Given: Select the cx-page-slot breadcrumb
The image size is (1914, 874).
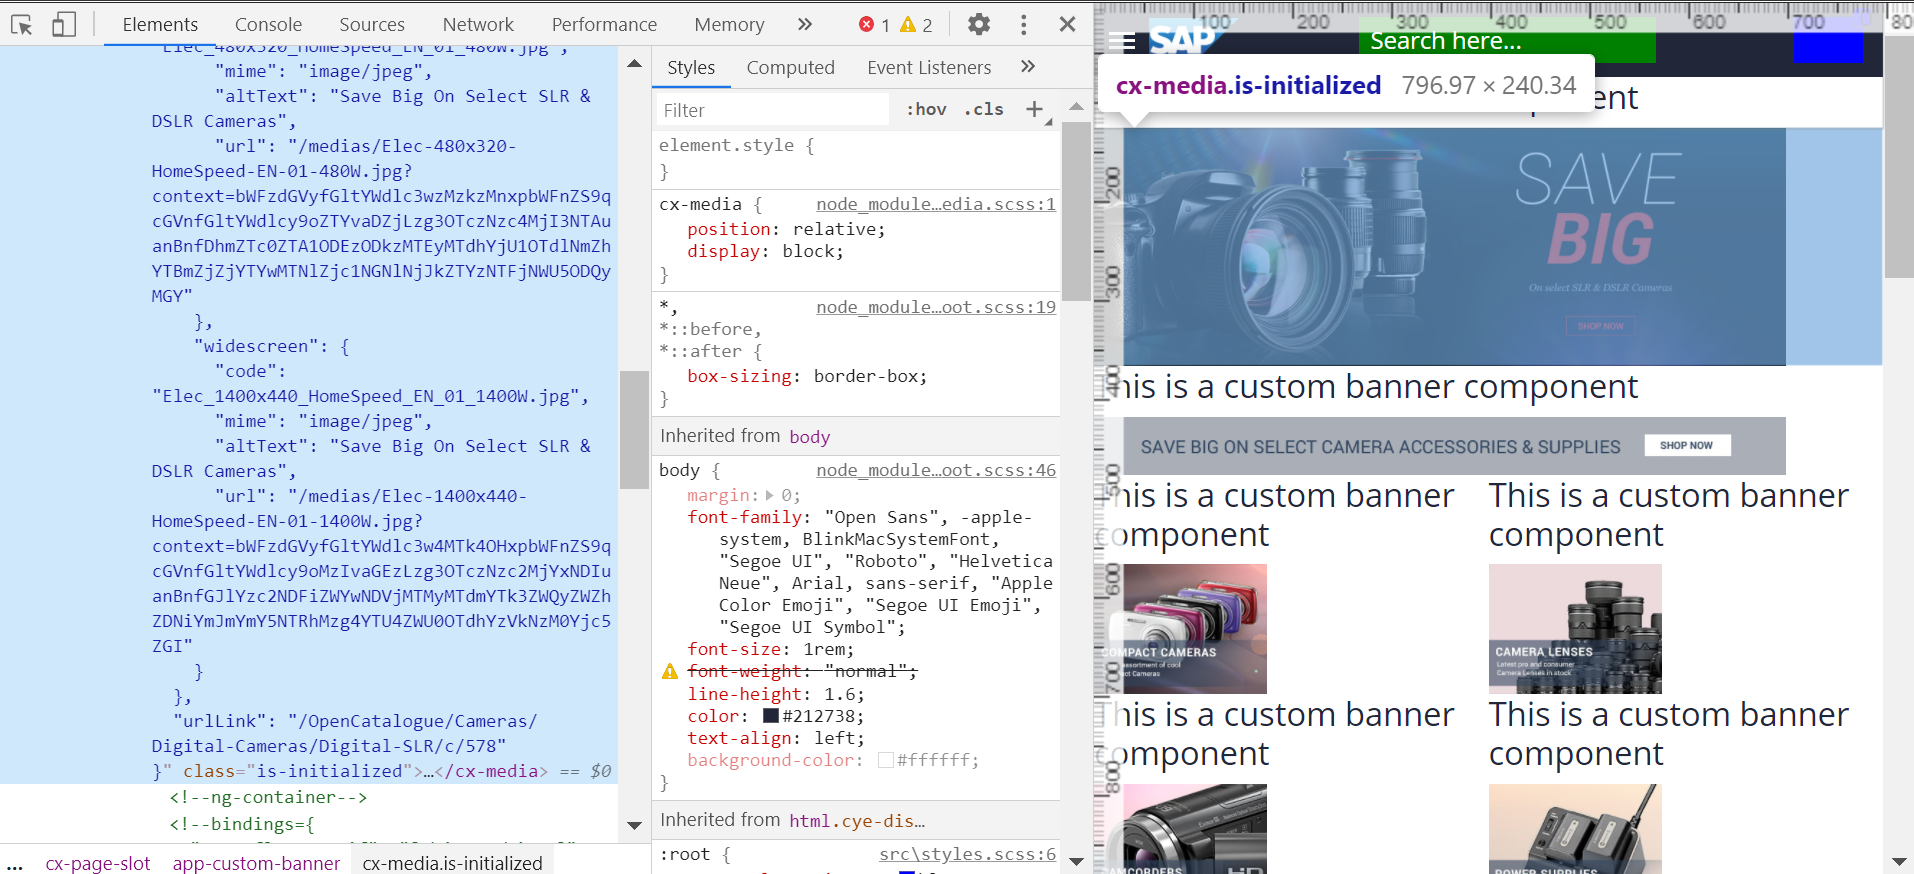Looking at the screenshot, I should [98, 863].
